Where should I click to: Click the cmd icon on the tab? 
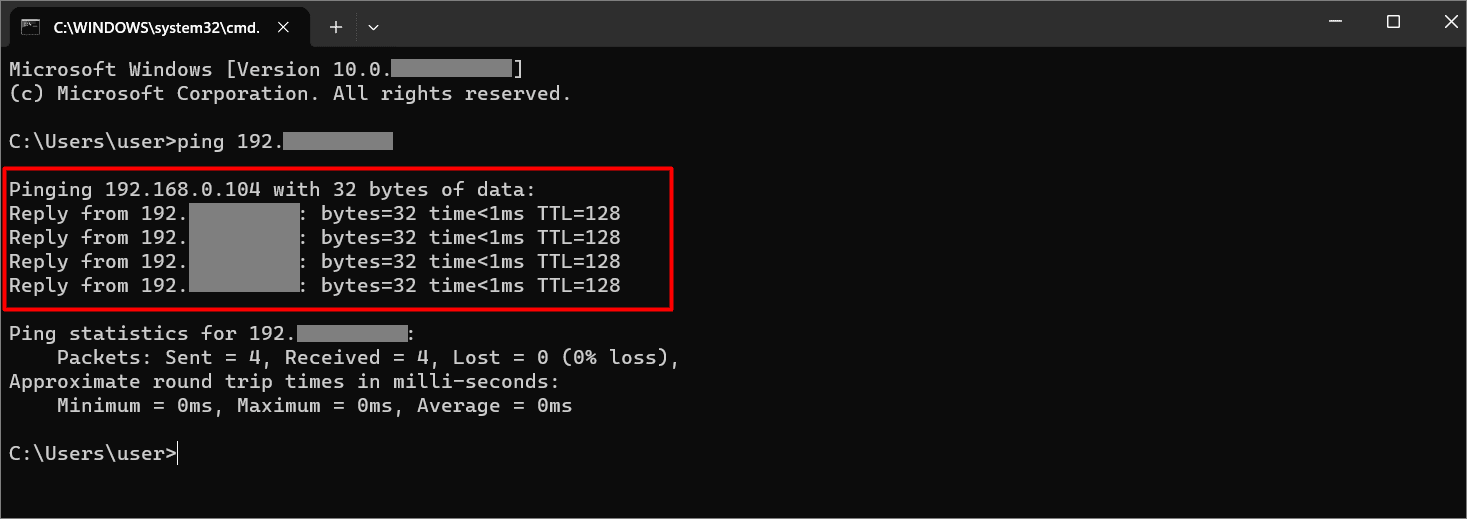[30, 27]
